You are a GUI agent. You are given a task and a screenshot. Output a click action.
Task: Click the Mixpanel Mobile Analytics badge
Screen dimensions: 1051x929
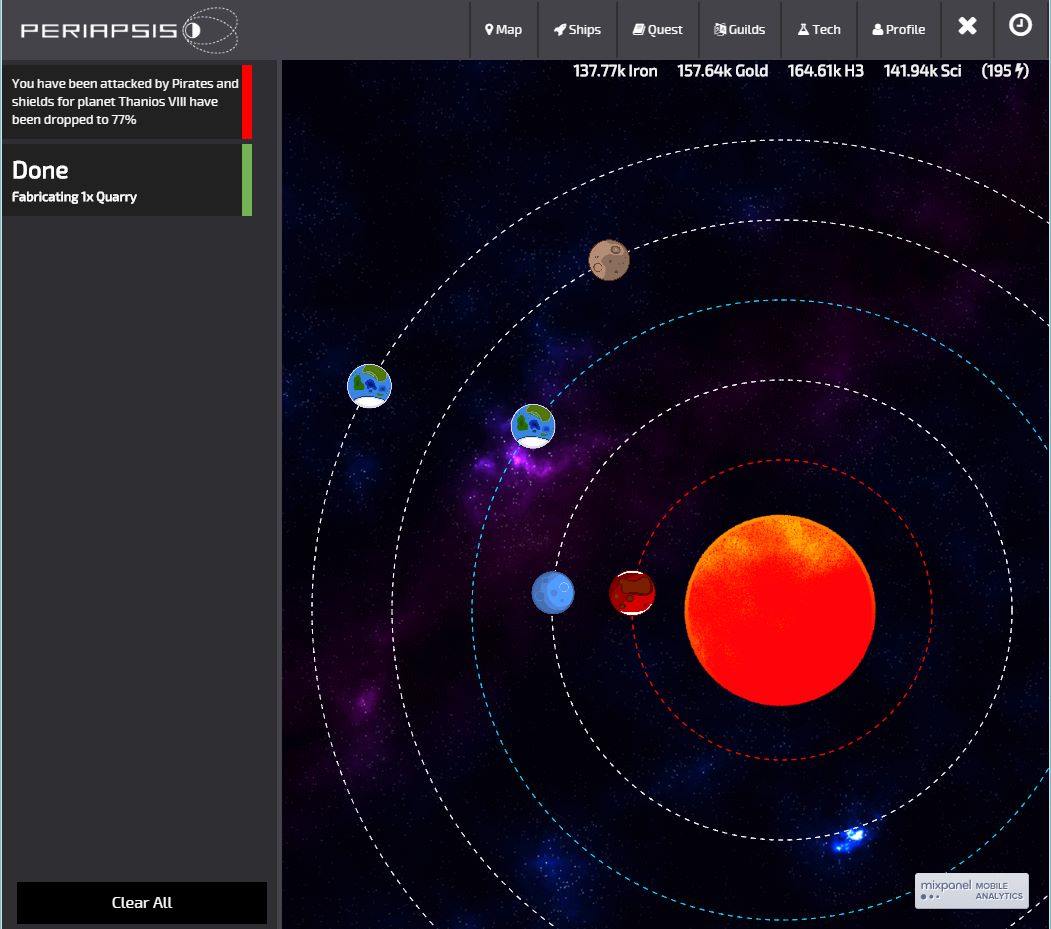point(971,890)
